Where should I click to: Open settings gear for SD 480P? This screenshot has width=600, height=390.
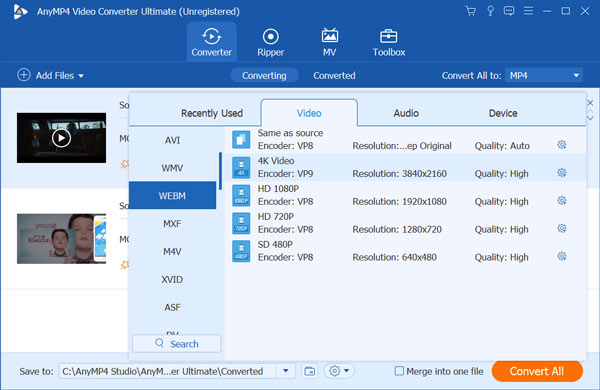(x=562, y=256)
